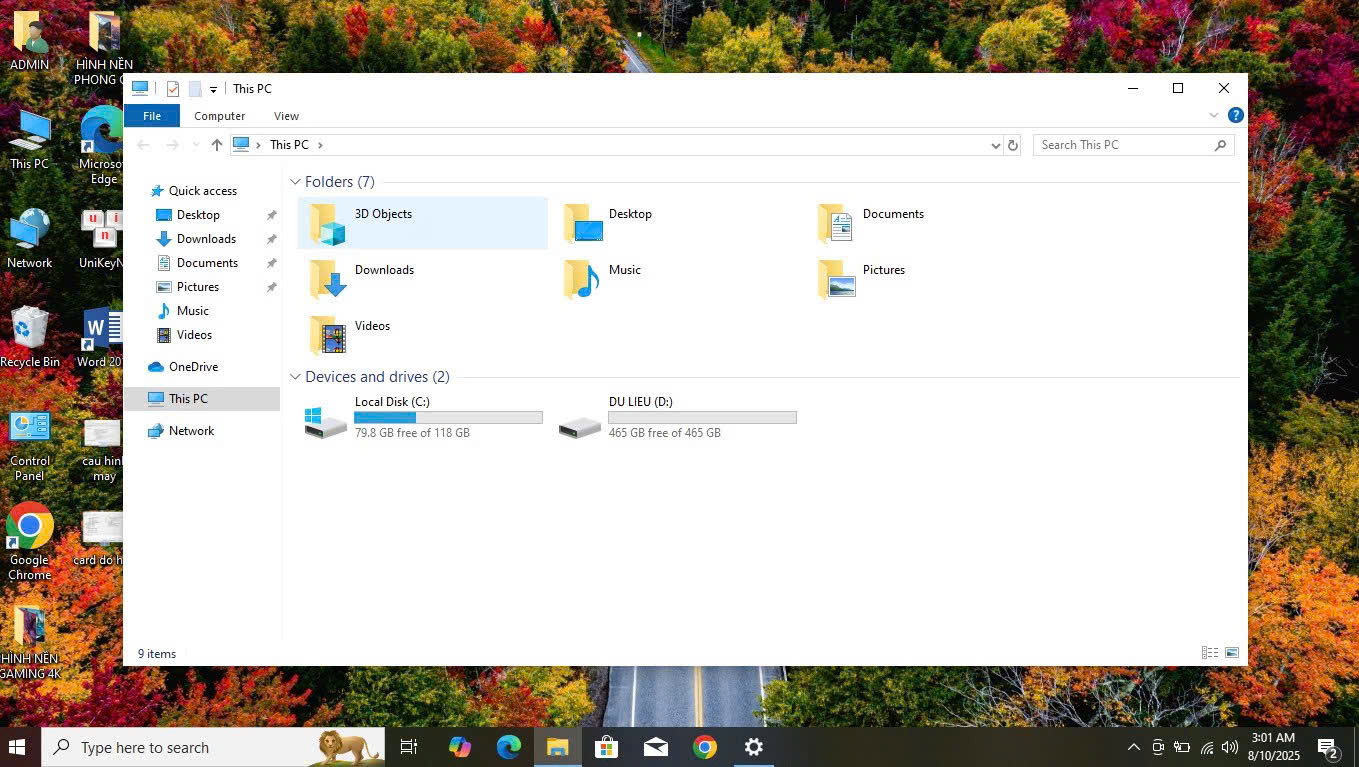Click the Refresh button beside the address bar

pos(1013,145)
